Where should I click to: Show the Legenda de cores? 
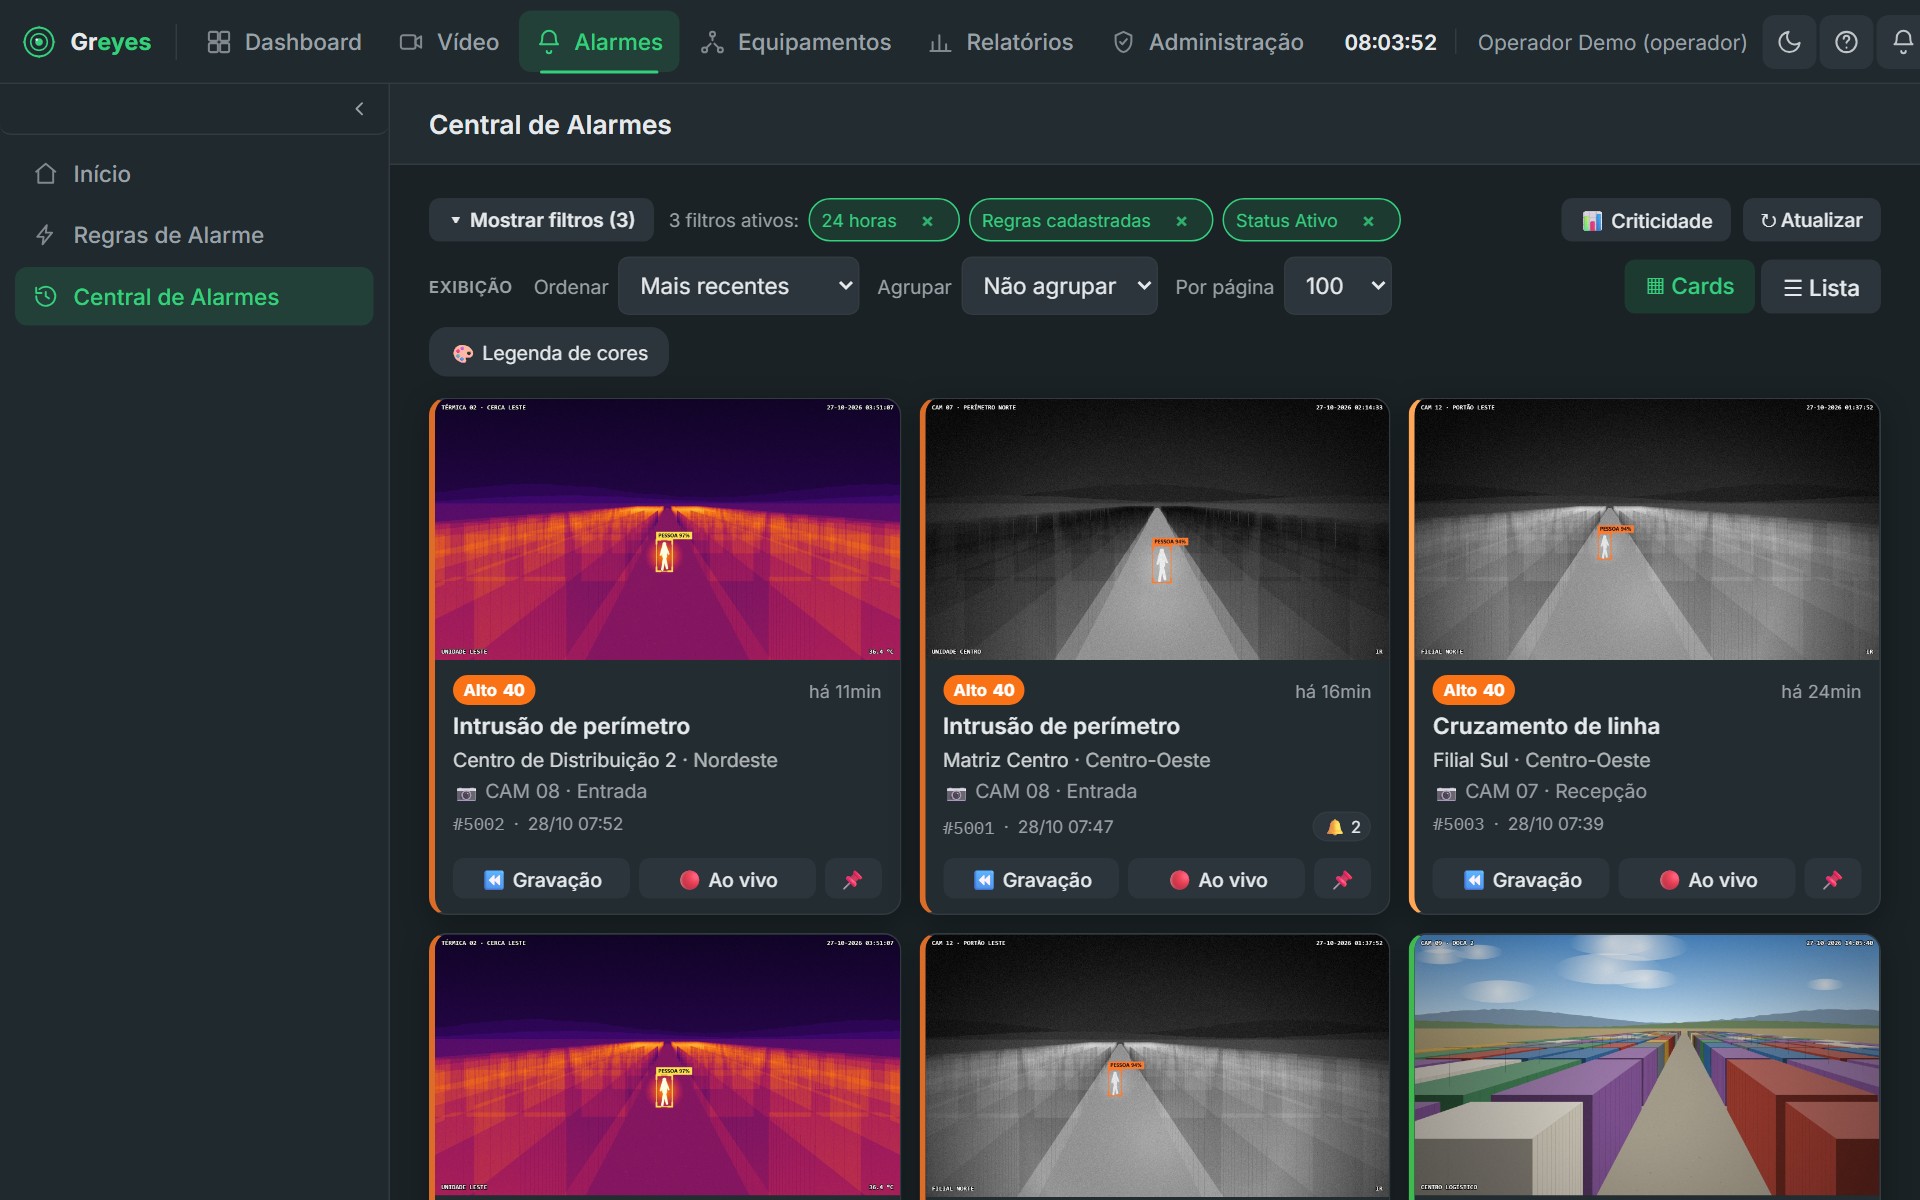point(549,353)
